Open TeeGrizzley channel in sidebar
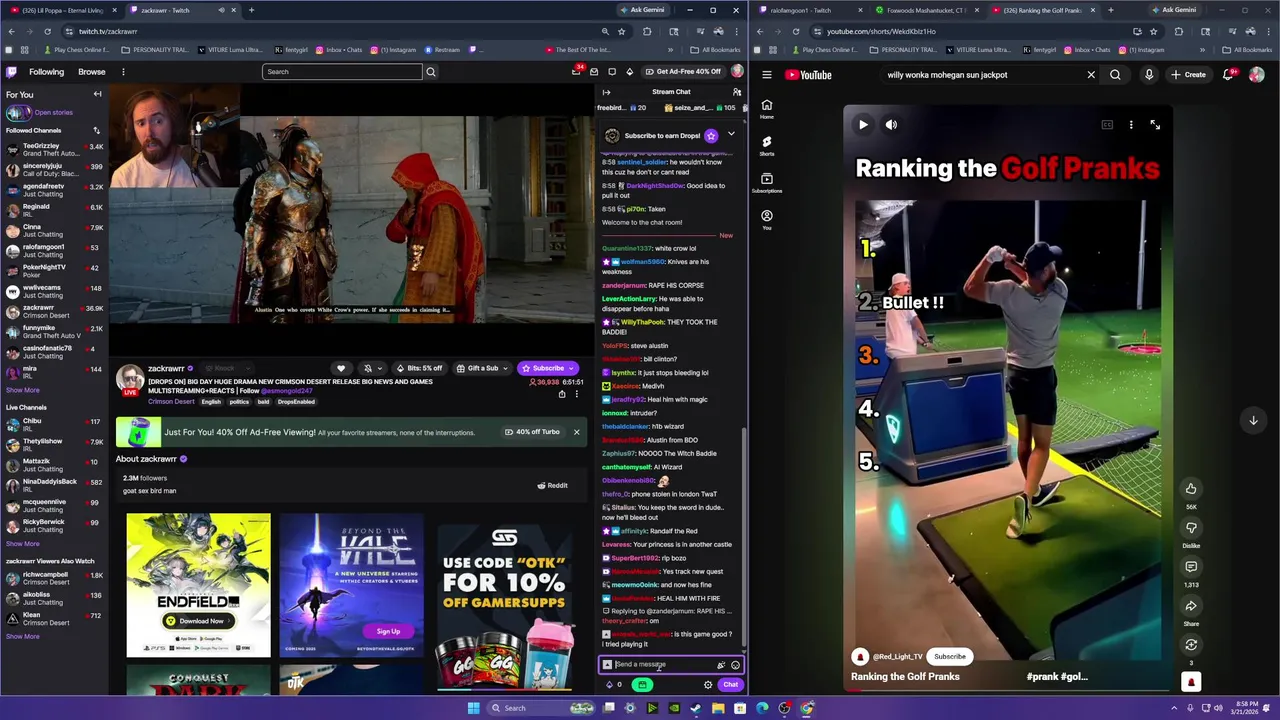 click(x=52, y=150)
